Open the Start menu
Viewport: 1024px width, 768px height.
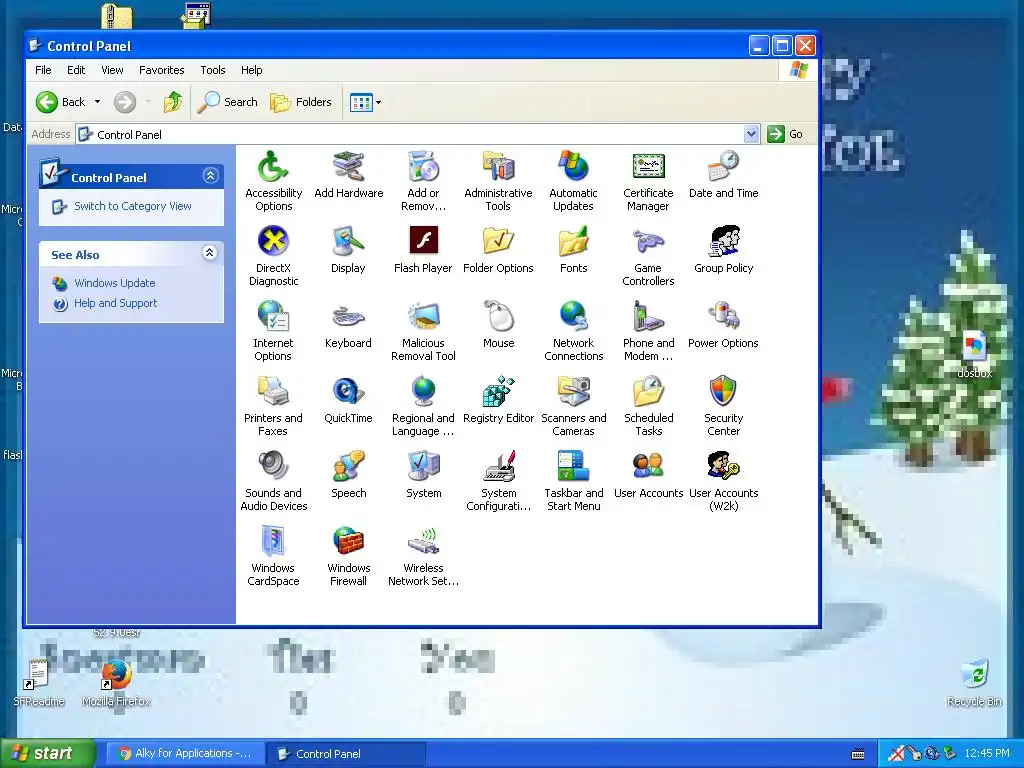point(48,753)
